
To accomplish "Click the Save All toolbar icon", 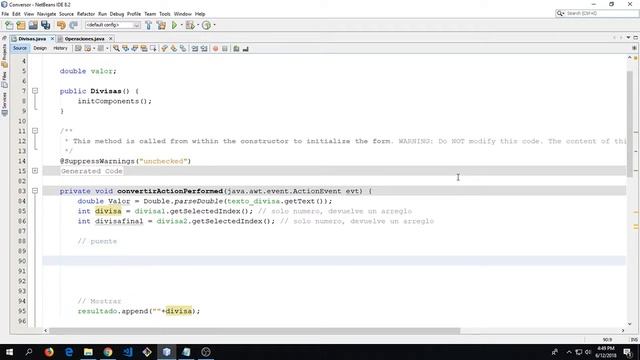I will [45, 25].
